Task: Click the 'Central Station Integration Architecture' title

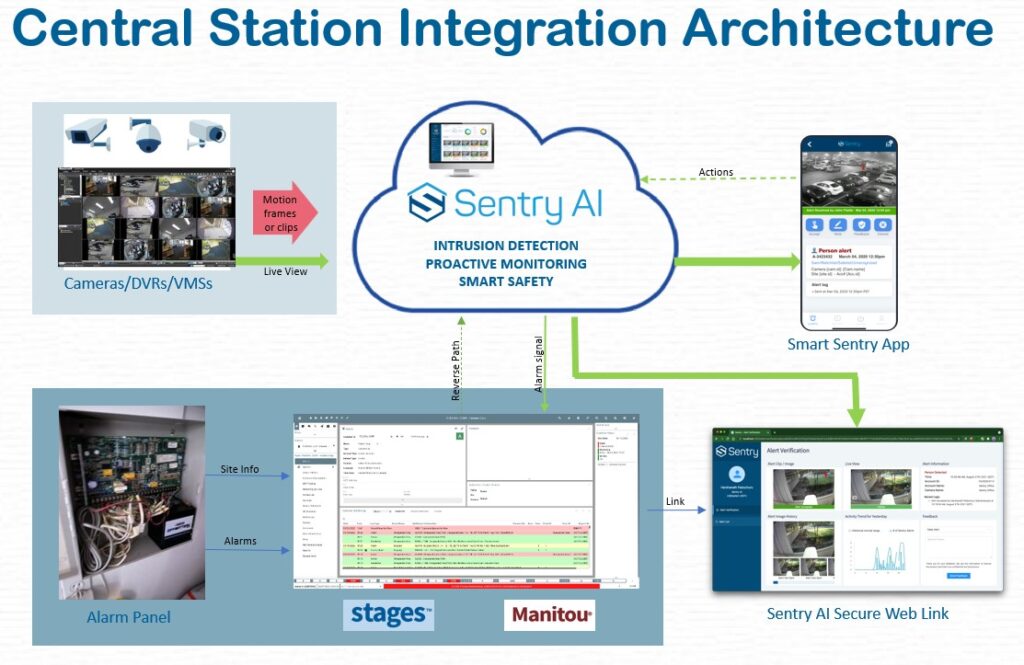Action: [x=503, y=27]
